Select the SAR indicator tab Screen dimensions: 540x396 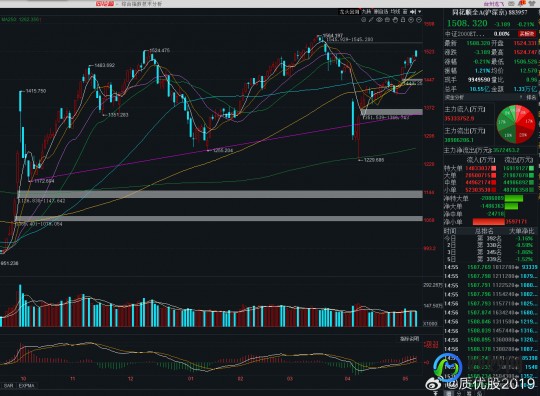pyautogui.click(x=8, y=386)
